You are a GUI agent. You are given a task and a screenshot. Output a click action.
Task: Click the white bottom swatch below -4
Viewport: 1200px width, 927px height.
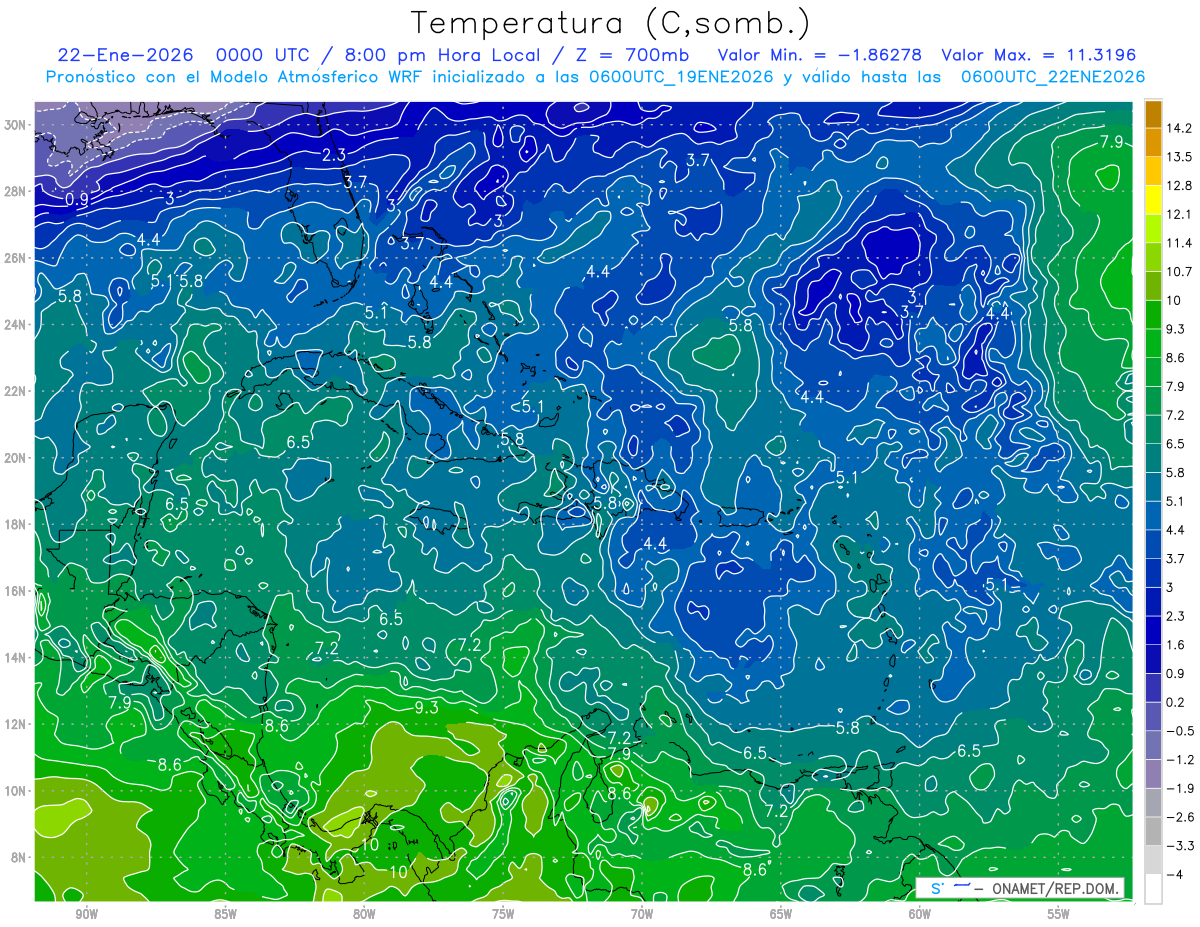1153,887
